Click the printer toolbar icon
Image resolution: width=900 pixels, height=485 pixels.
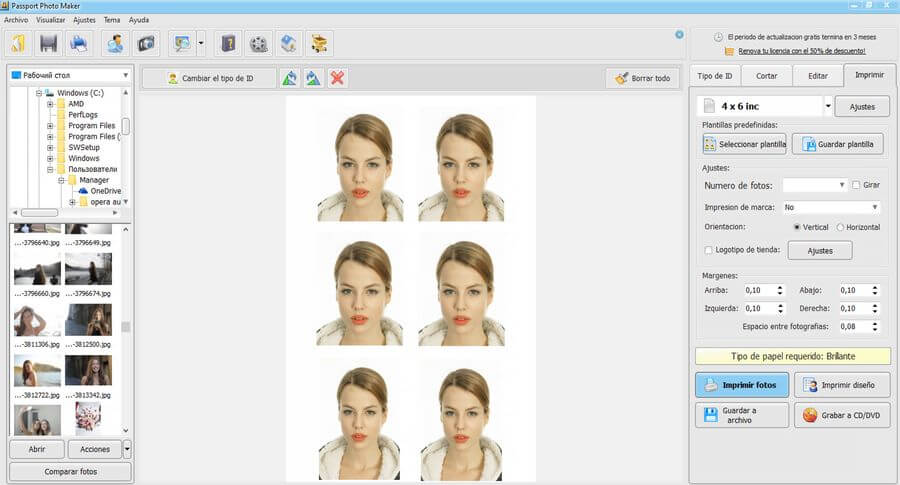point(78,44)
